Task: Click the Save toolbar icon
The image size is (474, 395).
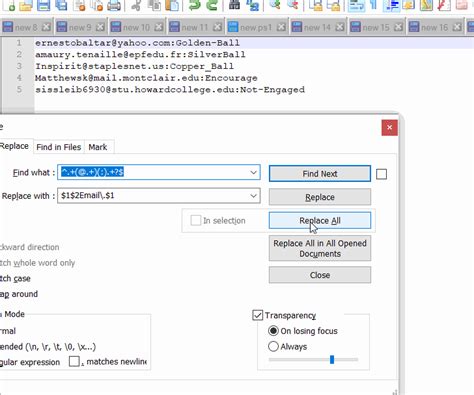Action: coord(43,5)
